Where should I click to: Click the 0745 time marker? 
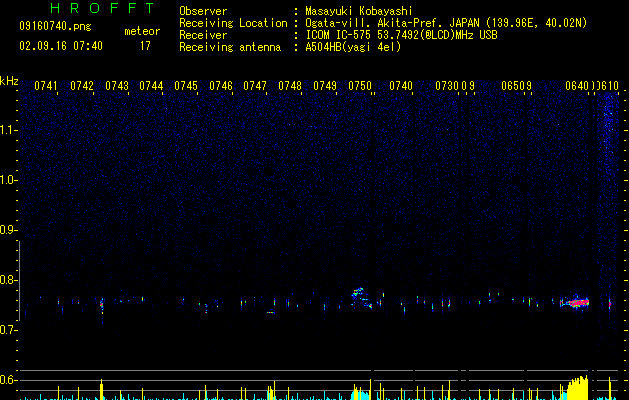tap(186, 86)
